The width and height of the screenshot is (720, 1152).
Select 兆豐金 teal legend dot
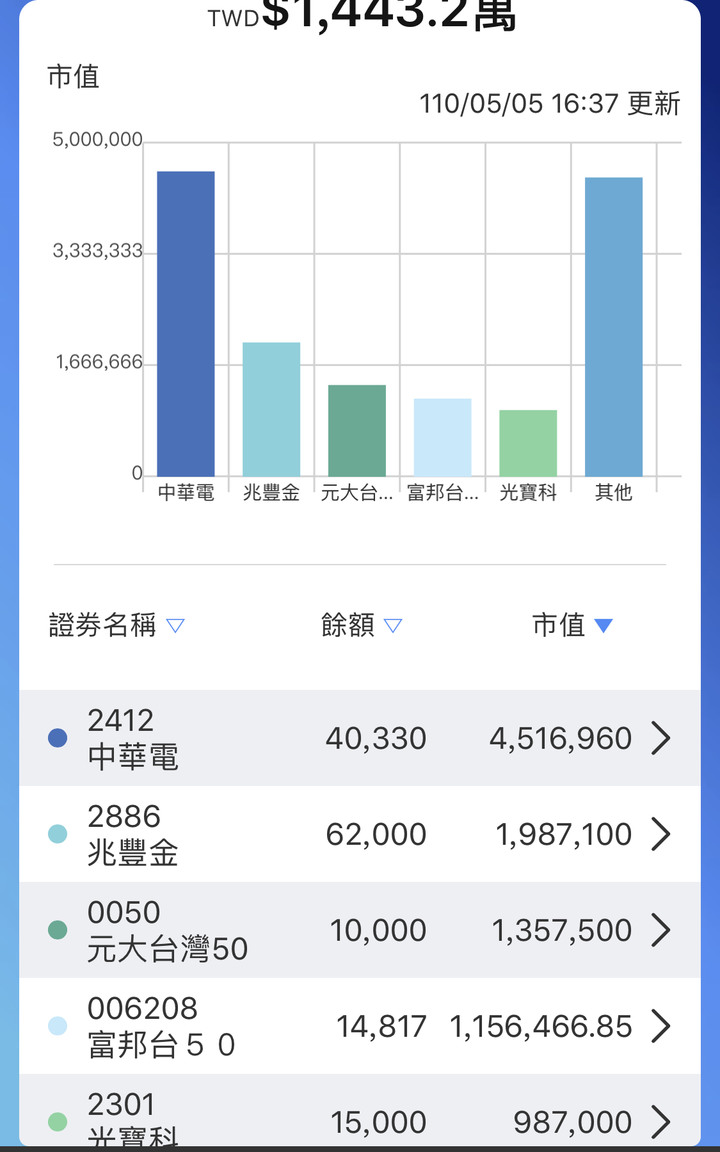pyautogui.click(x=57, y=834)
